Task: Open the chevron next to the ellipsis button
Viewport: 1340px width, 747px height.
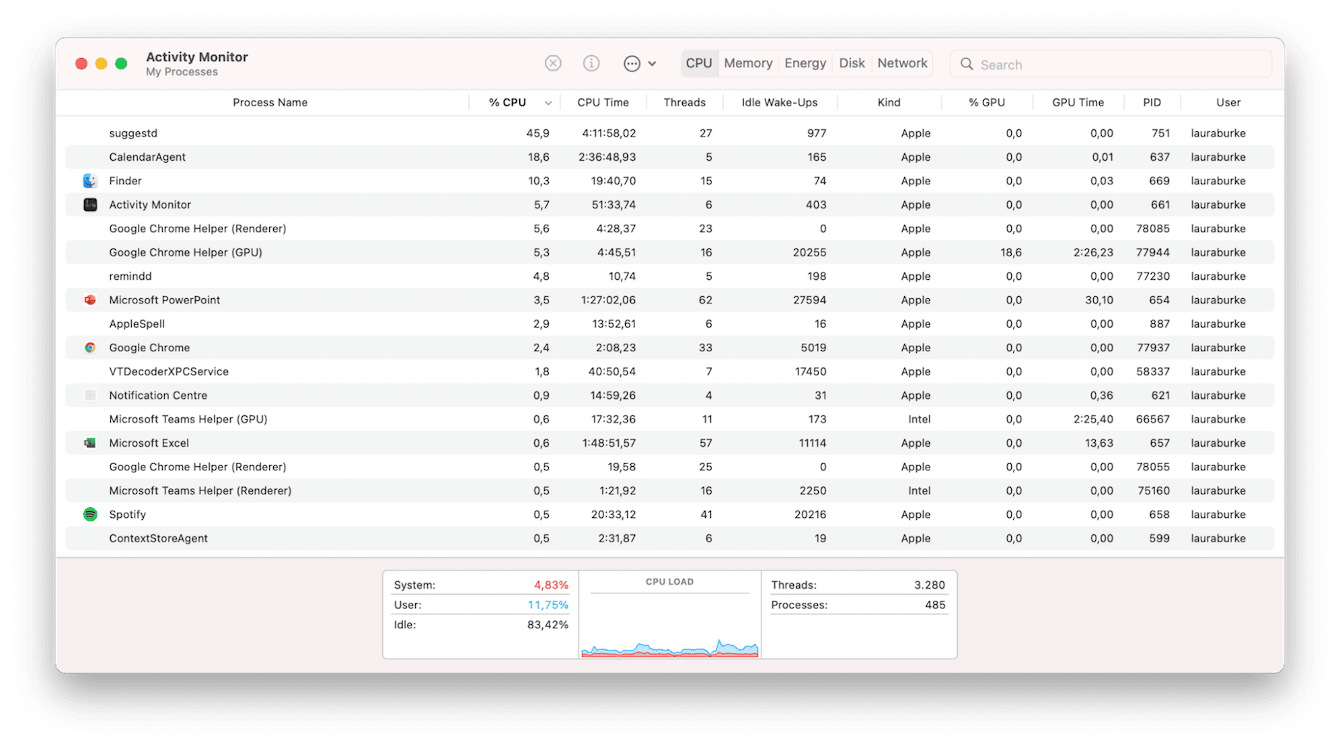Action: (x=652, y=63)
